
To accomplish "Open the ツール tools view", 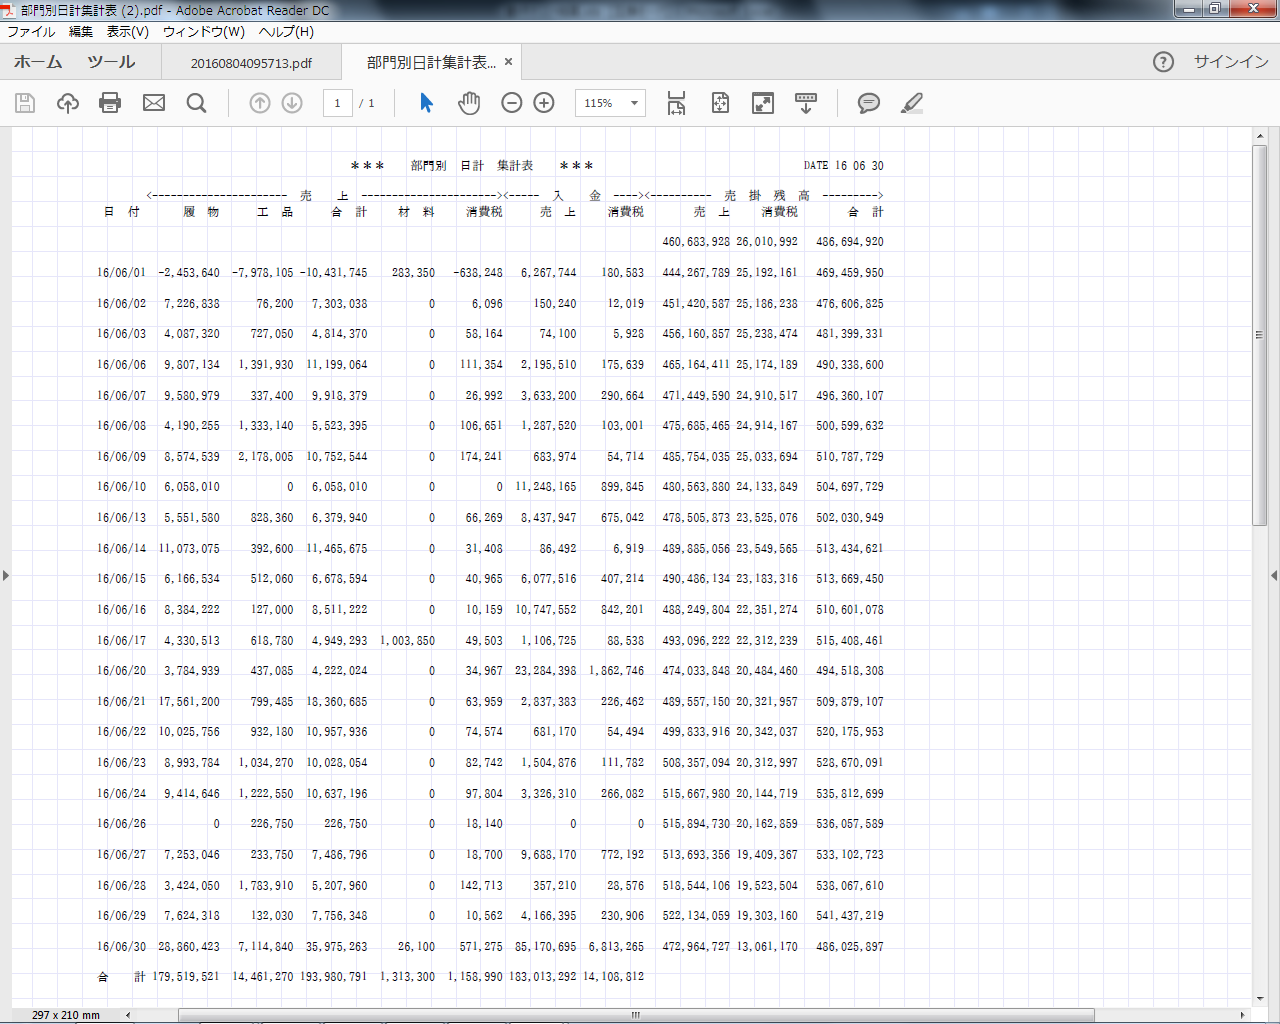I will tap(111, 62).
